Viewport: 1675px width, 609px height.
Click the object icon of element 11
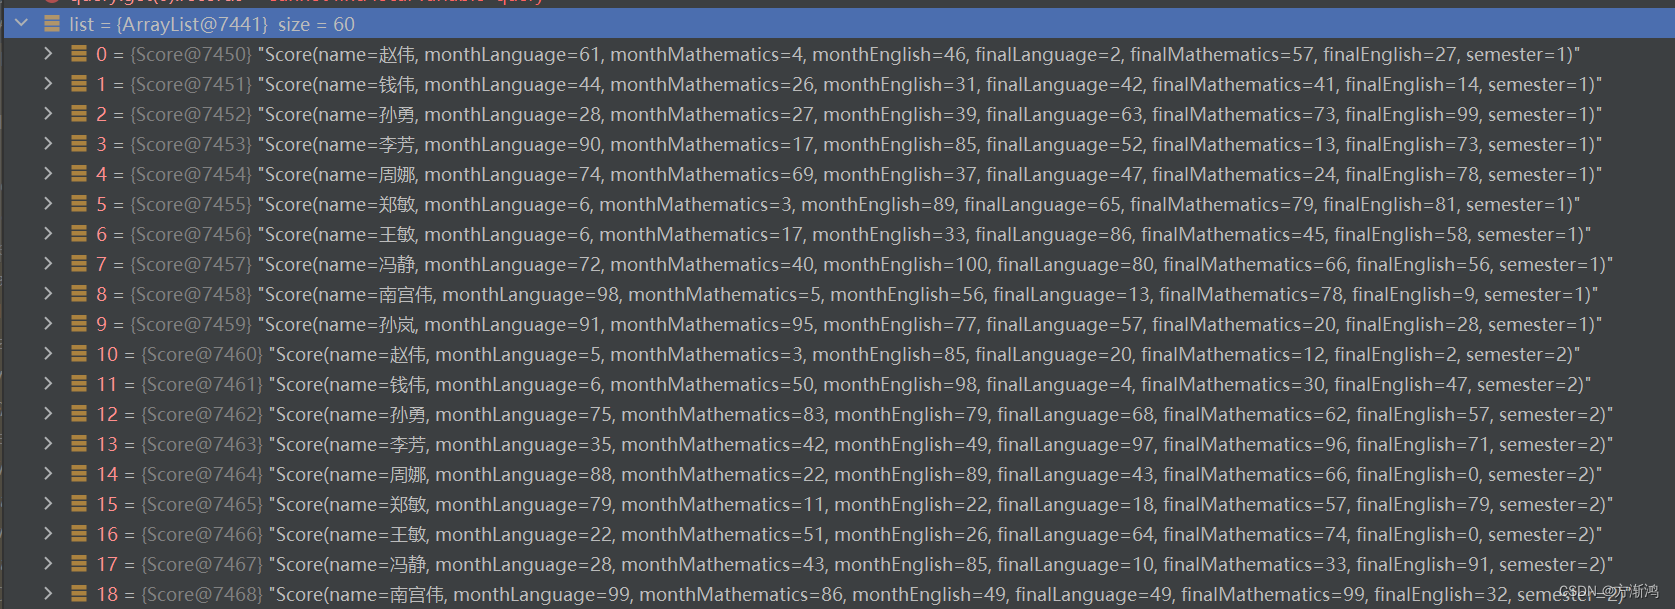pyautogui.click(x=79, y=384)
